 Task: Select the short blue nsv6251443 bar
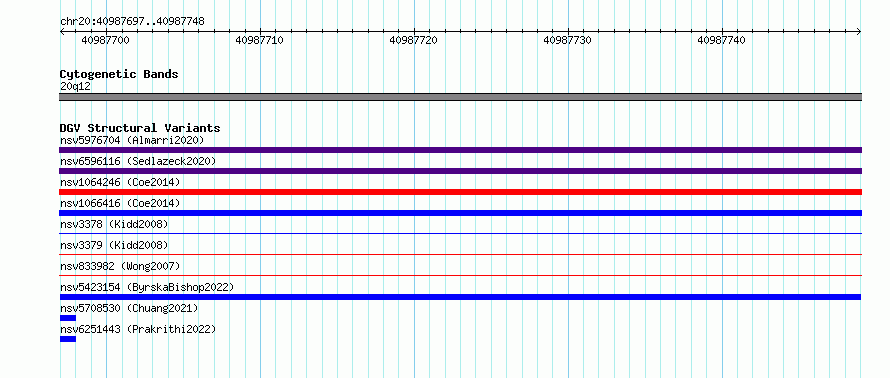[x=68, y=339]
